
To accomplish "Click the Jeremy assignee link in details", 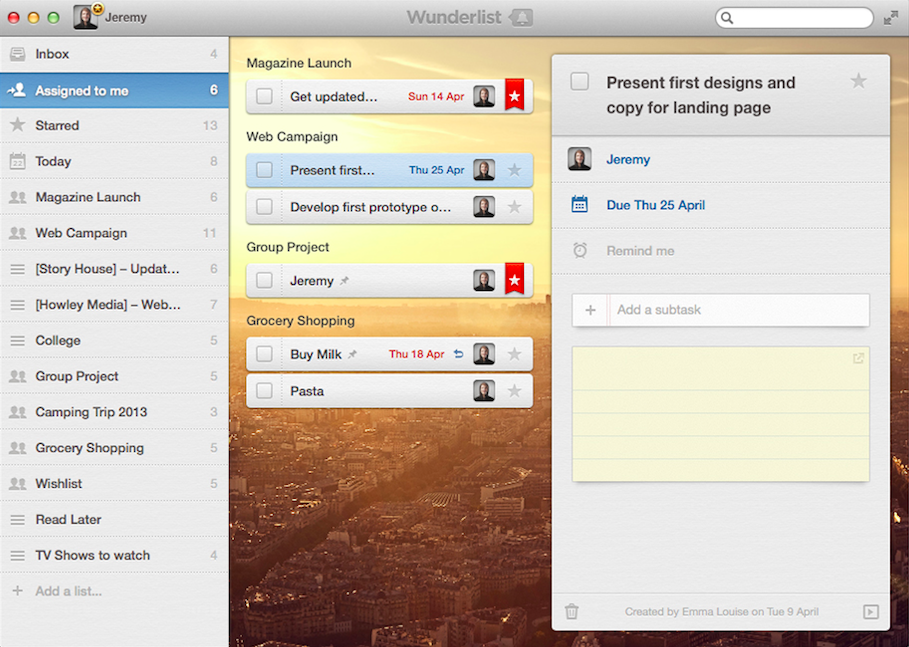I will 628,159.
